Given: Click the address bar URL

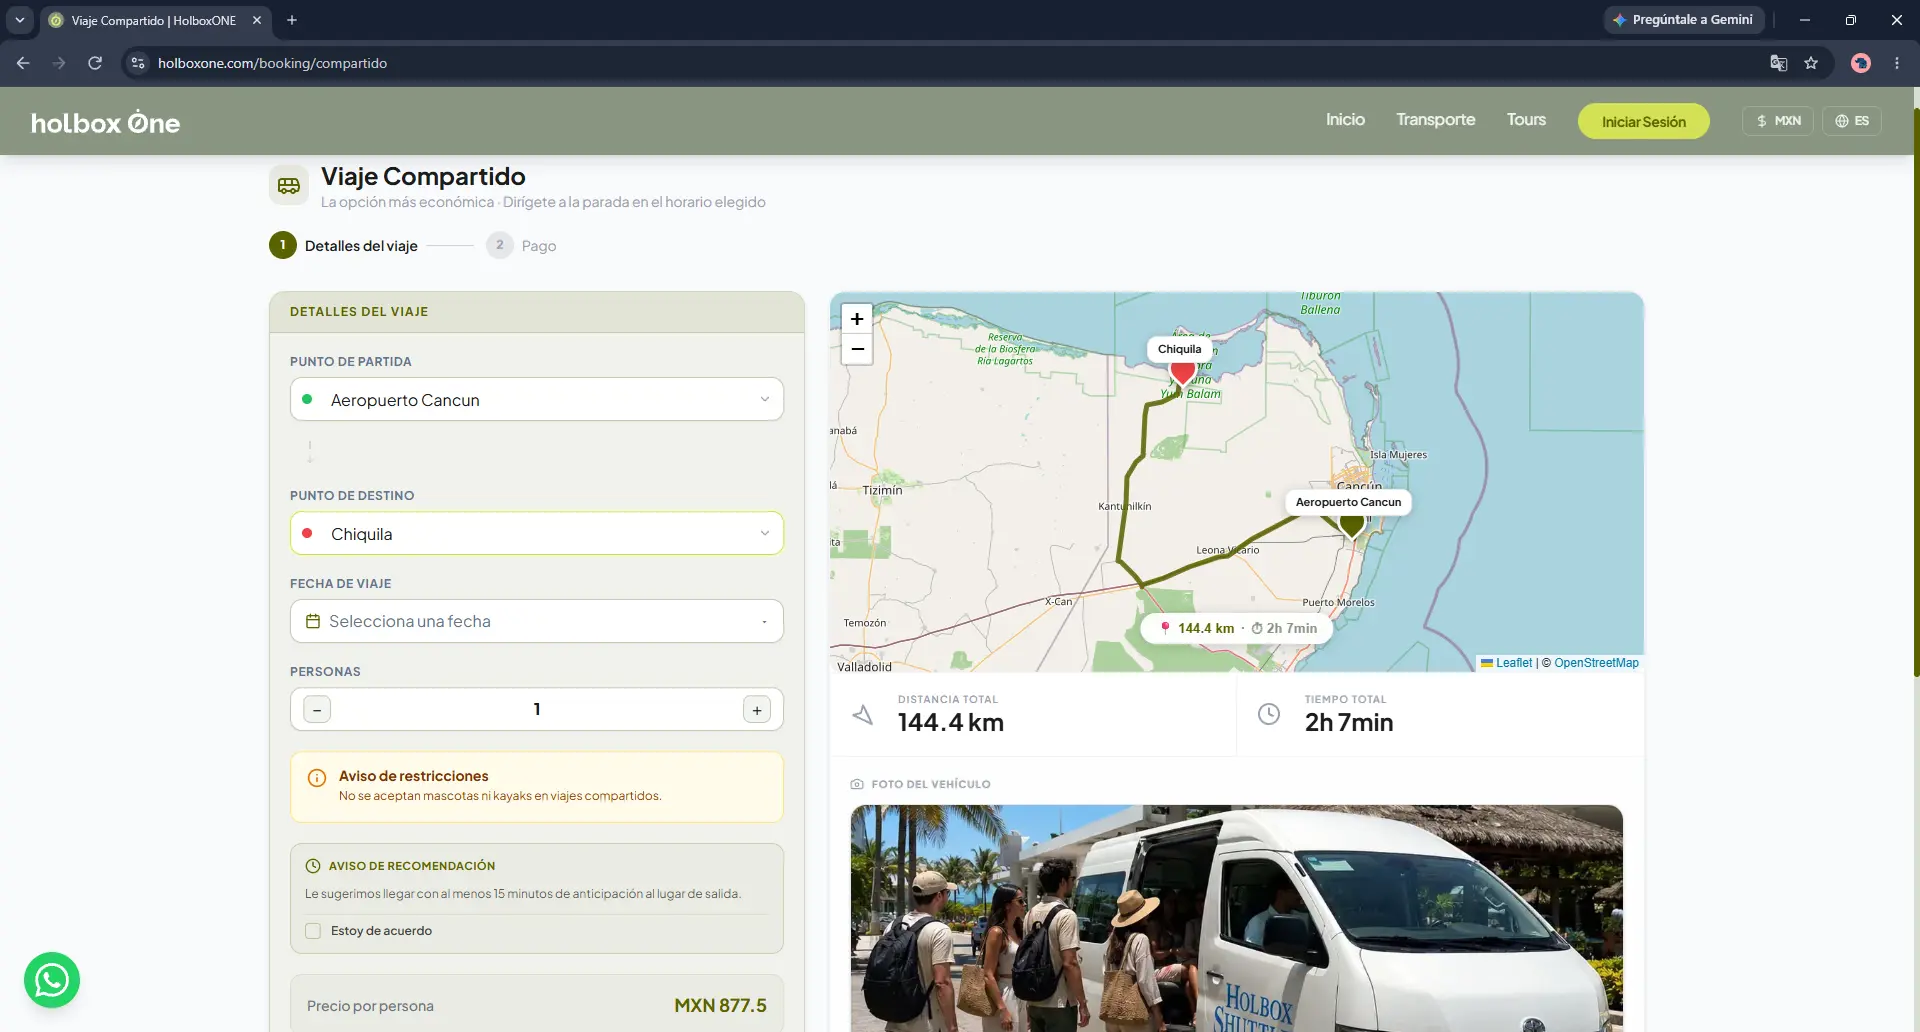Looking at the screenshot, I should click(272, 63).
